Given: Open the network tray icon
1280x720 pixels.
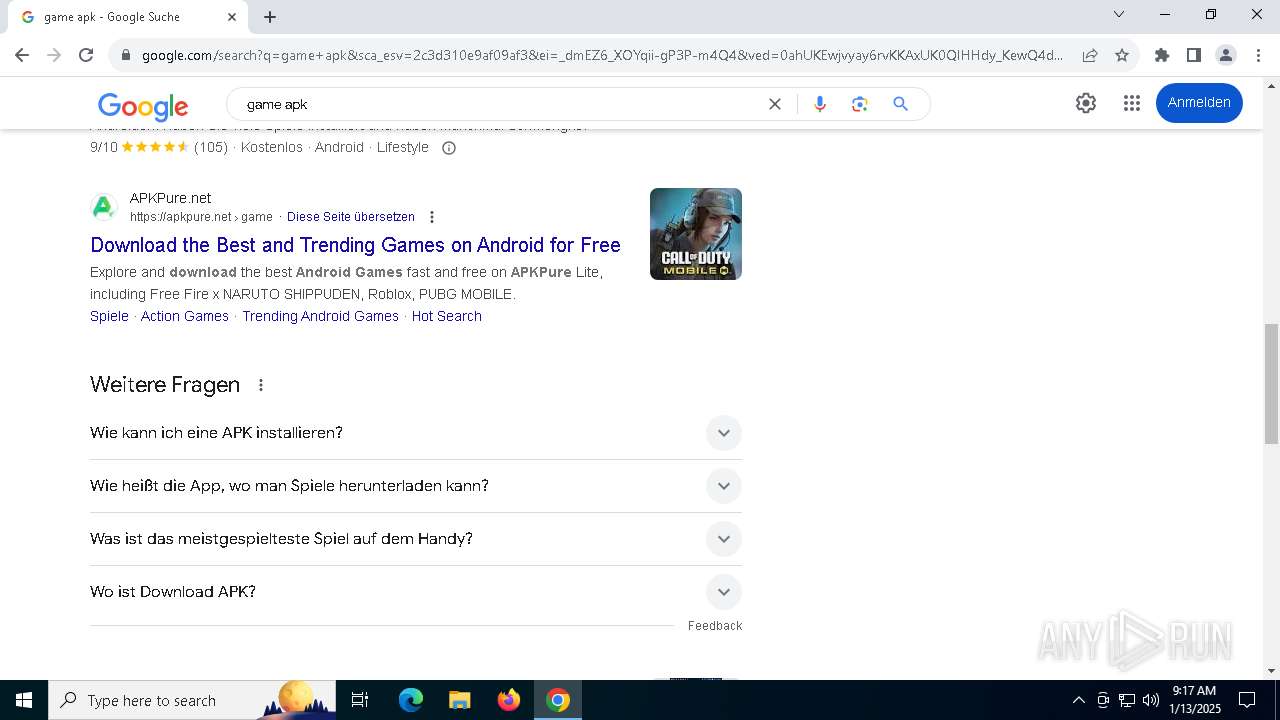Looking at the screenshot, I should pyautogui.click(x=1127, y=700).
